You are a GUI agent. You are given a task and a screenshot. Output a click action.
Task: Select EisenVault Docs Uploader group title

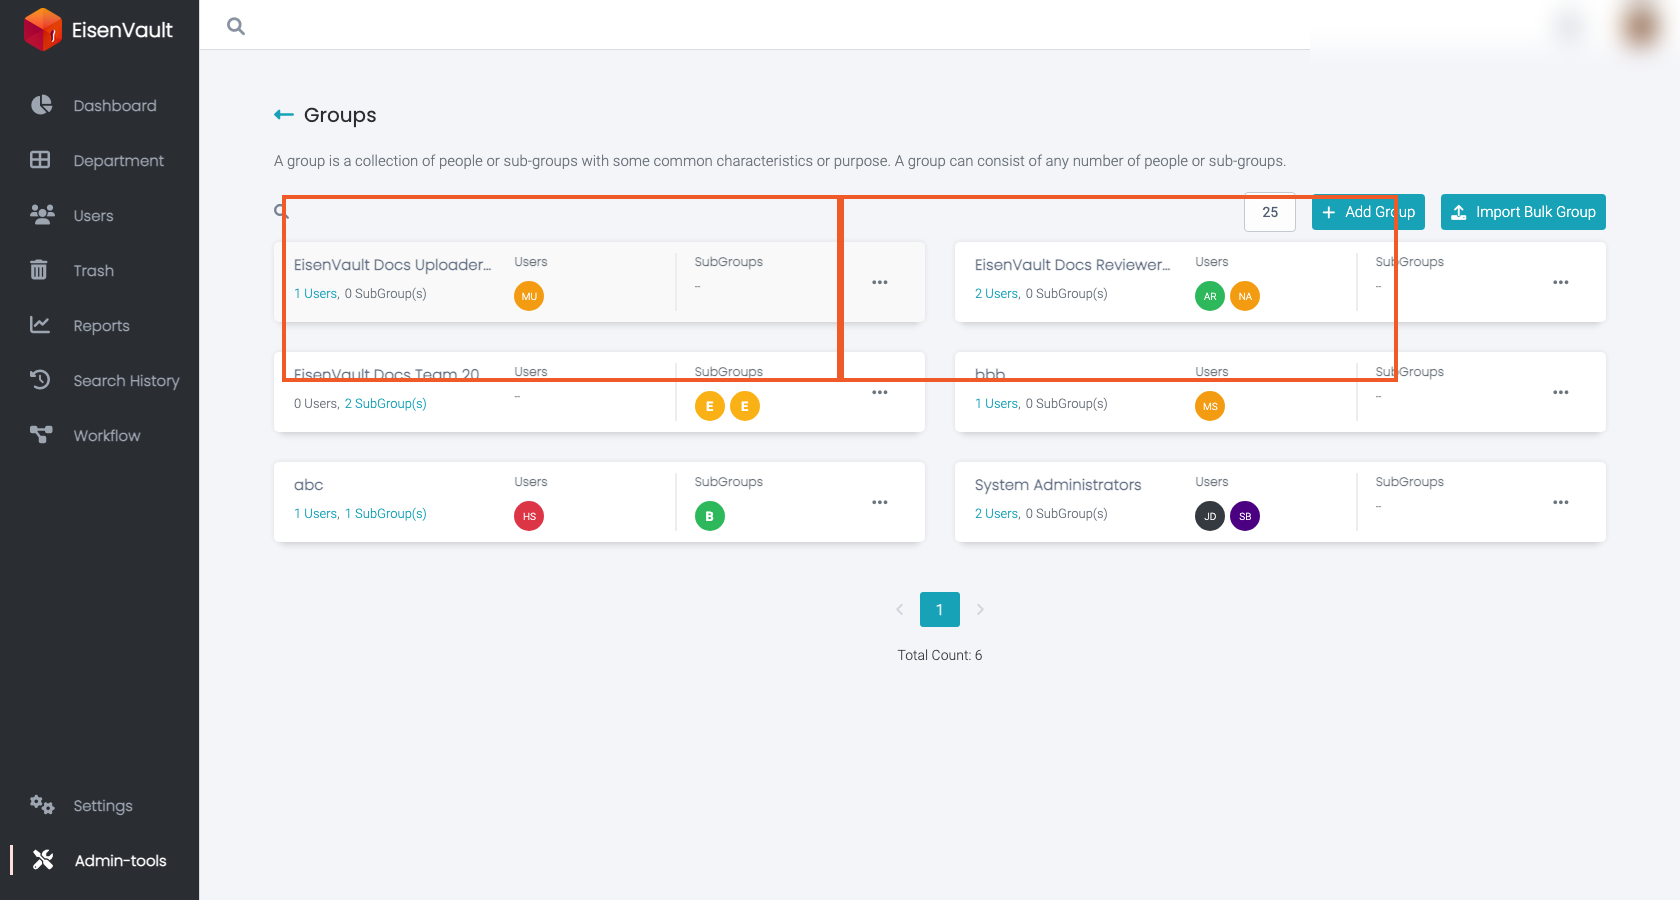[393, 265]
